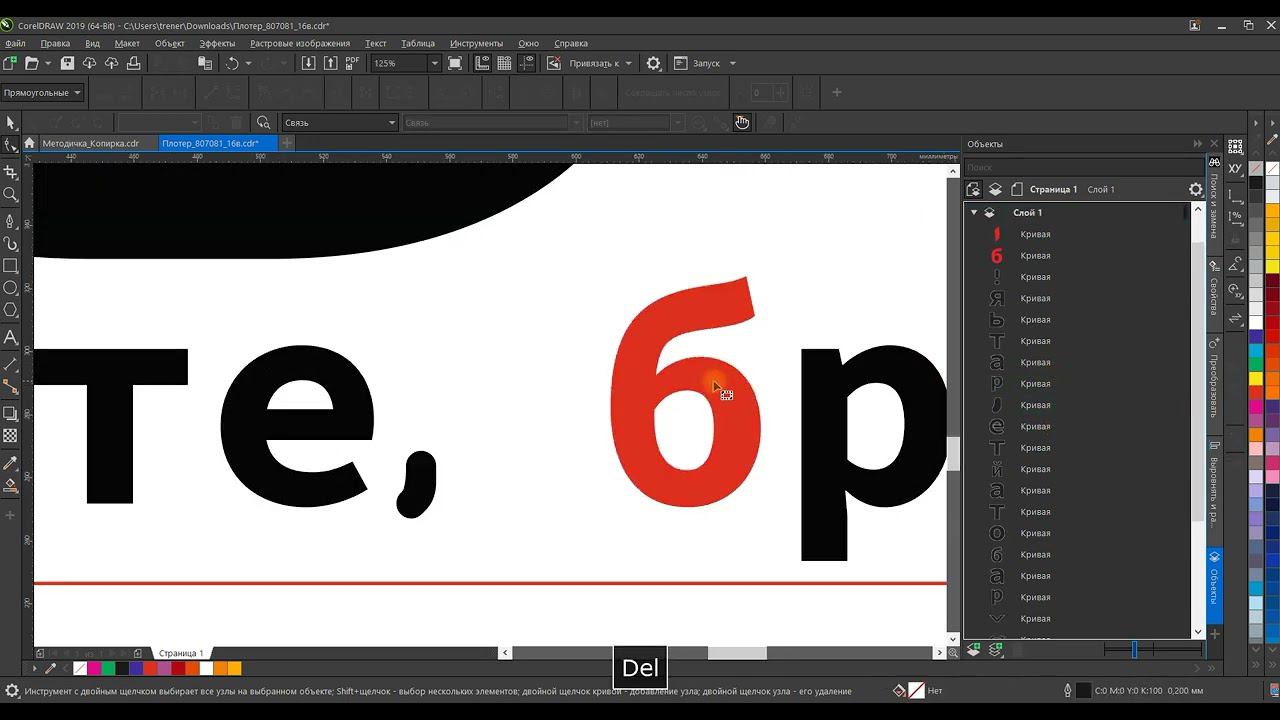Toggle guidelines display button
The height and width of the screenshot is (720, 1280).
point(527,63)
